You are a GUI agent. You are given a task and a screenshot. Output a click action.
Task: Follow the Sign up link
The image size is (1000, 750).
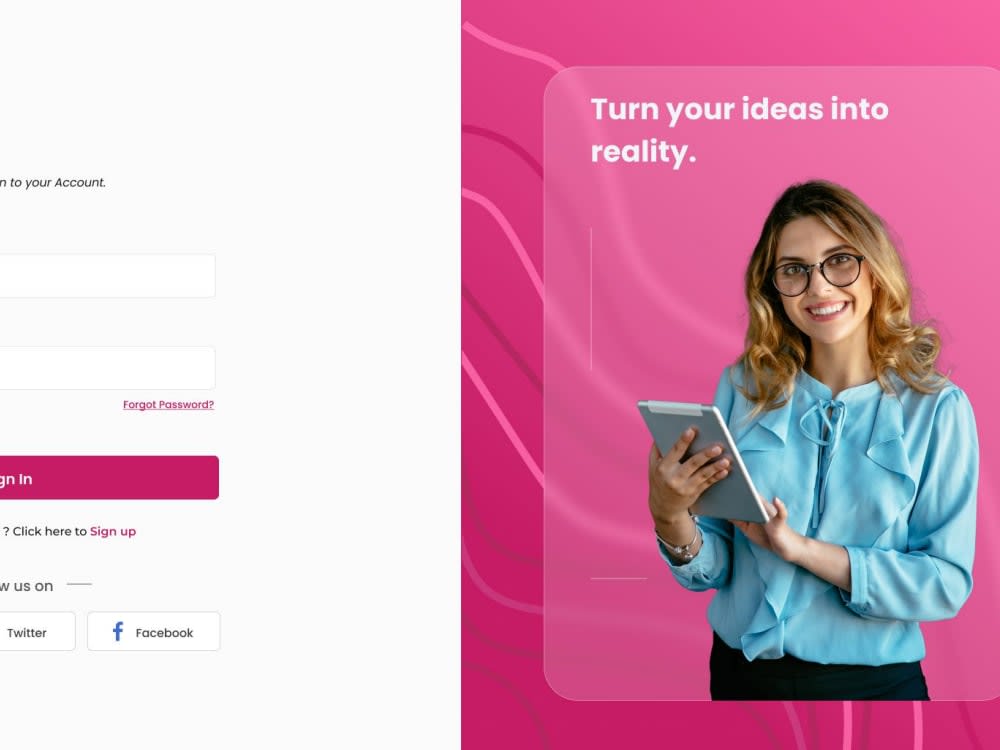pos(113,531)
